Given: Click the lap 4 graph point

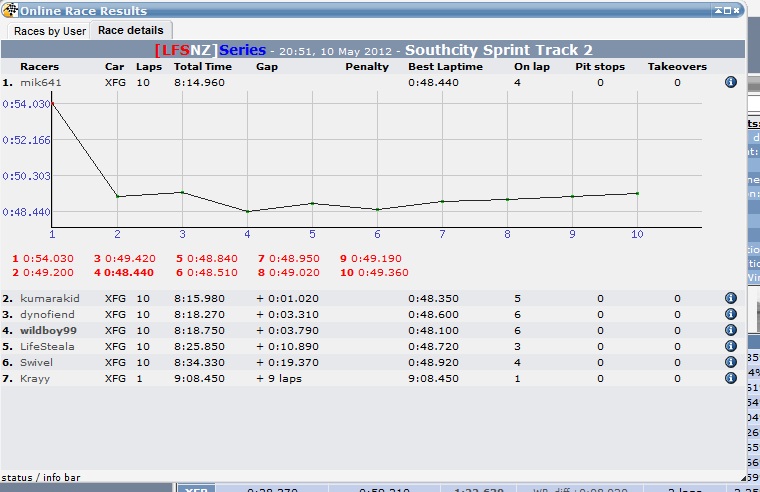Looking at the screenshot, I should pos(248,211).
